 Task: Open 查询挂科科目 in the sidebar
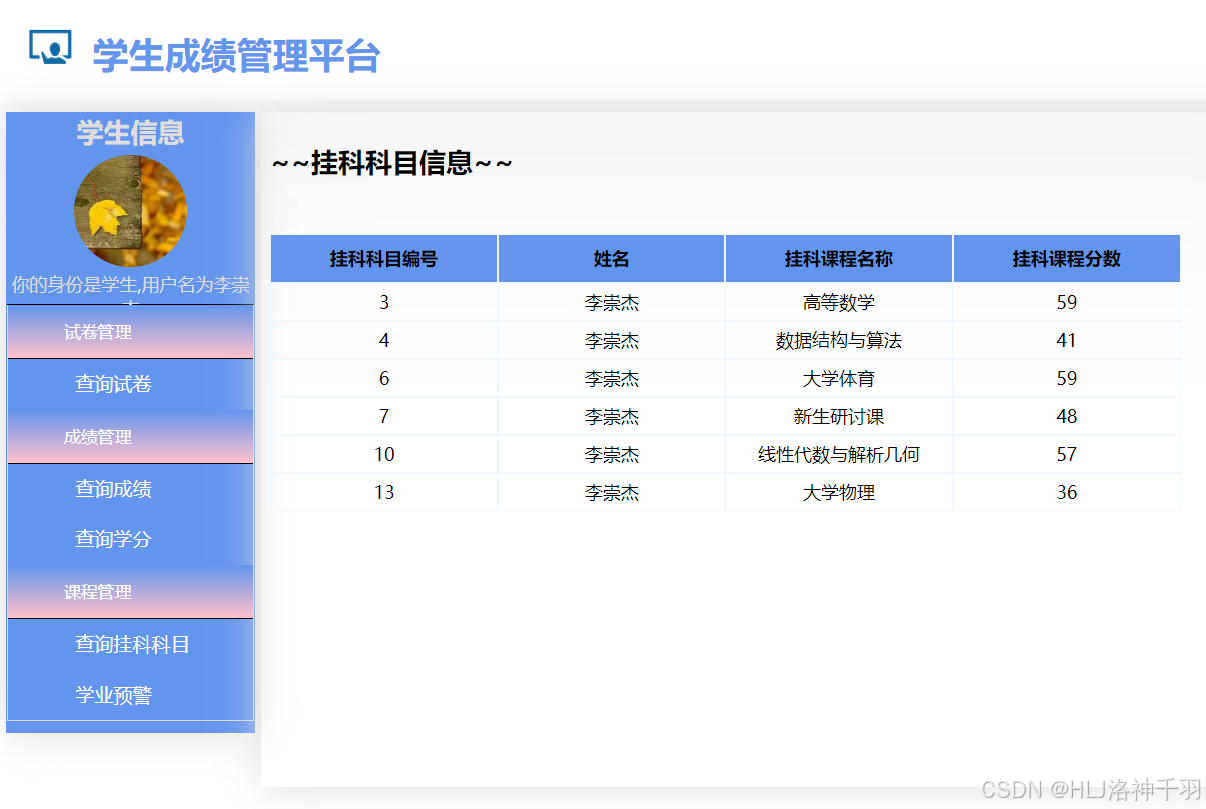[x=132, y=645]
